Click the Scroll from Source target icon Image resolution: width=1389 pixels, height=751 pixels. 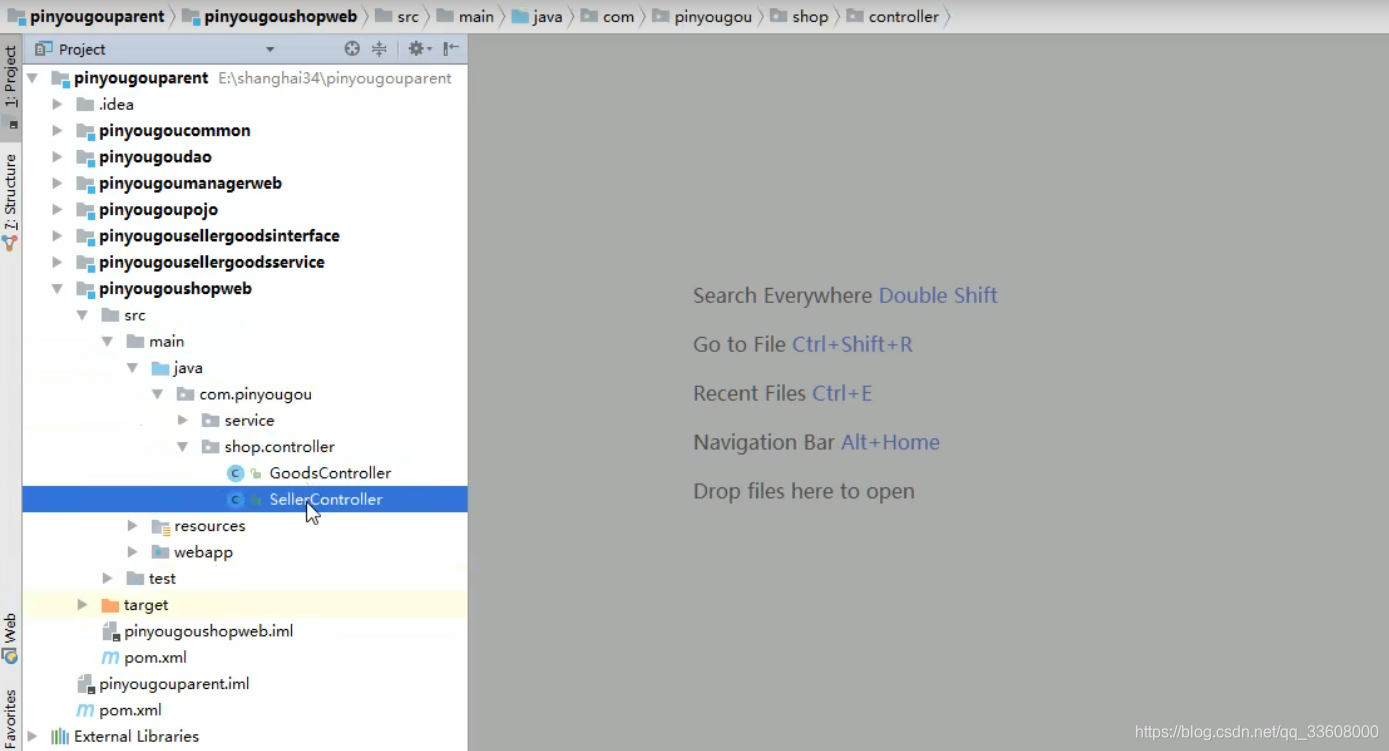[x=352, y=49]
